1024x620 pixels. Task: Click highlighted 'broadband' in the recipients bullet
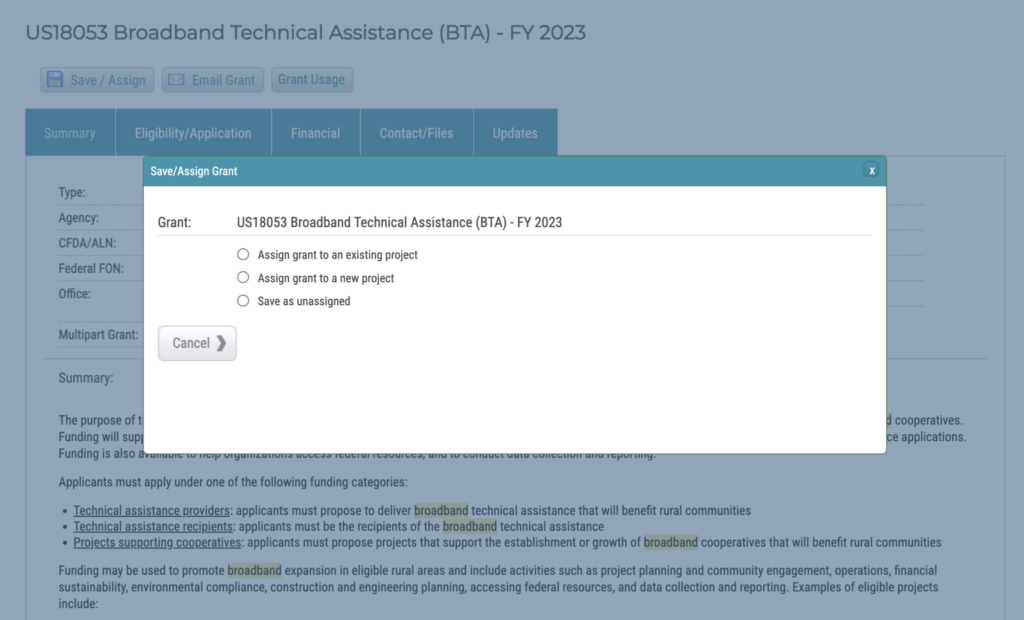click(470, 526)
